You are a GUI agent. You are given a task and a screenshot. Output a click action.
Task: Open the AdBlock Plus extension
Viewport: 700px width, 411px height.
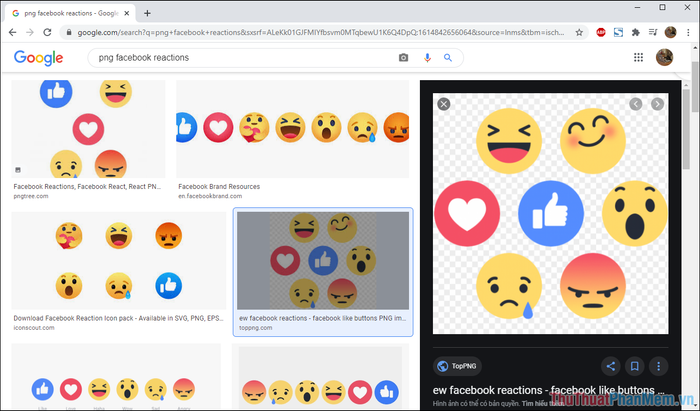(601, 32)
